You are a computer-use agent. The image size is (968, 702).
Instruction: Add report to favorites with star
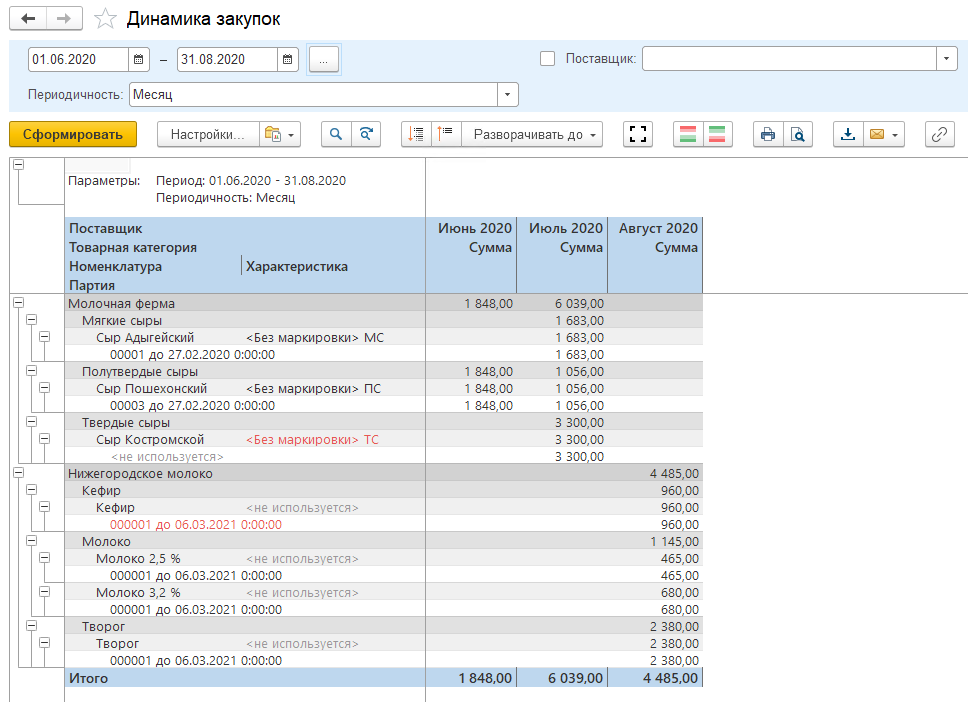coord(104,19)
